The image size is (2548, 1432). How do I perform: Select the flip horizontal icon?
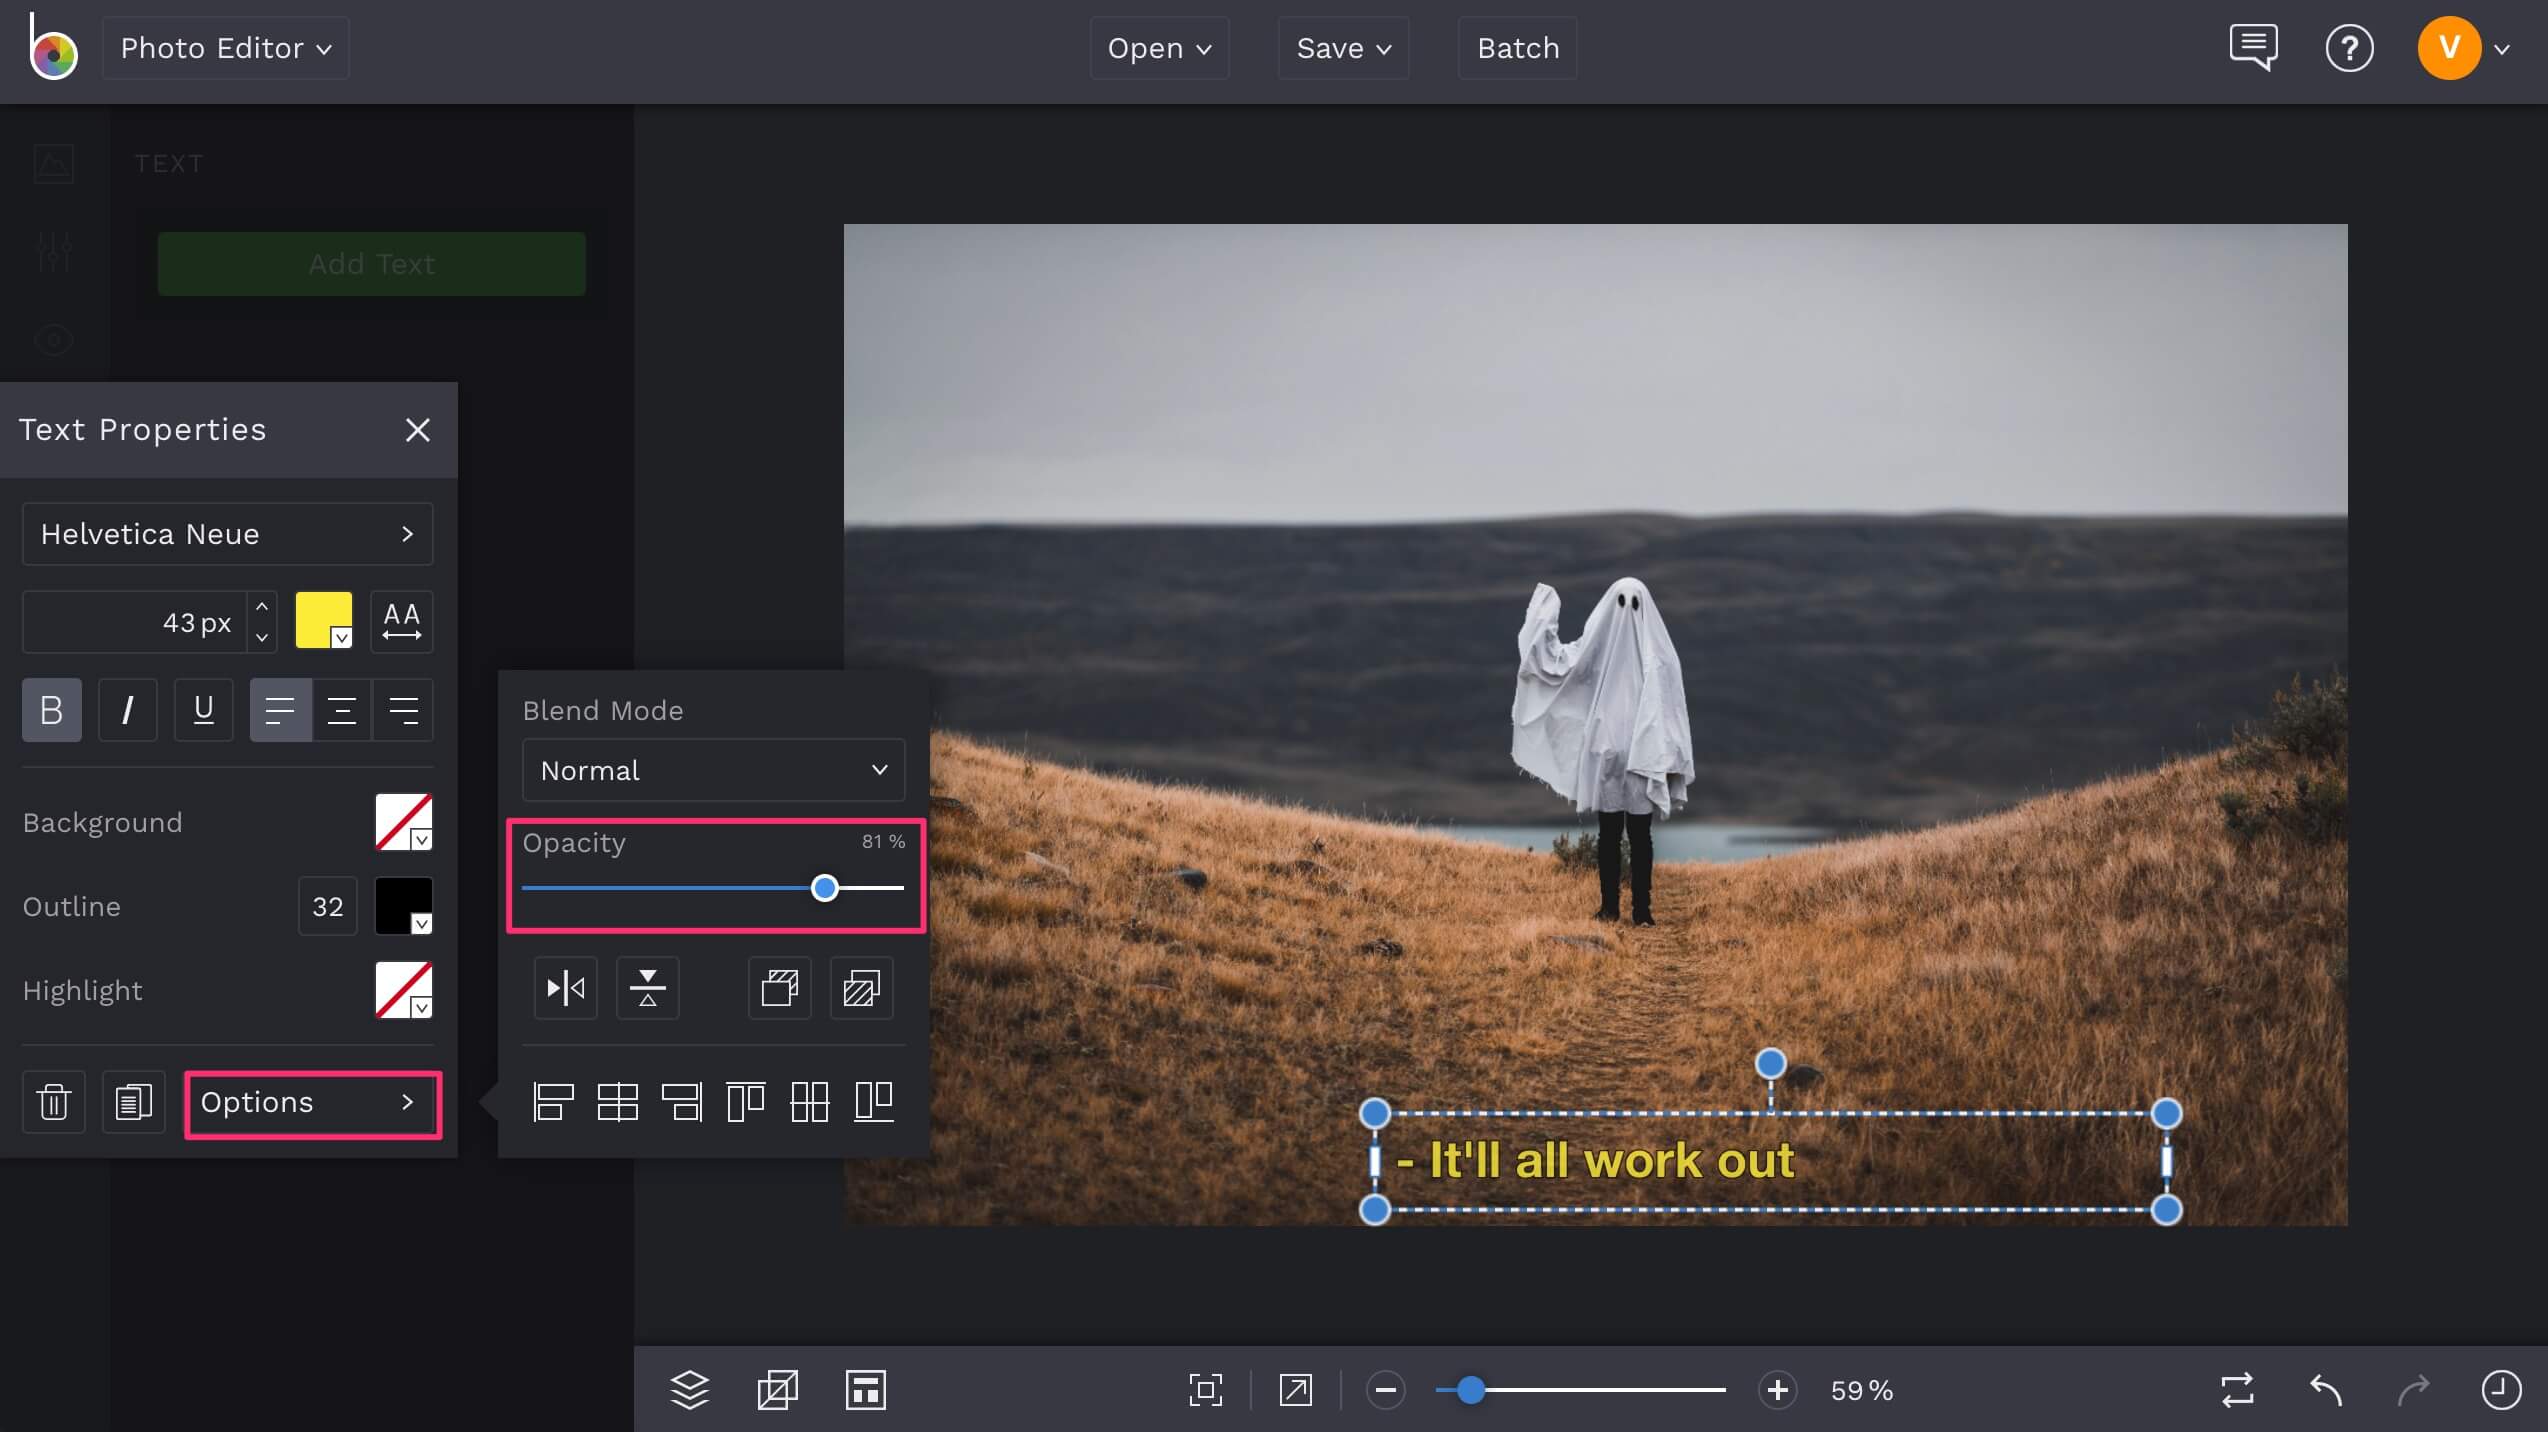(x=565, y=988)
